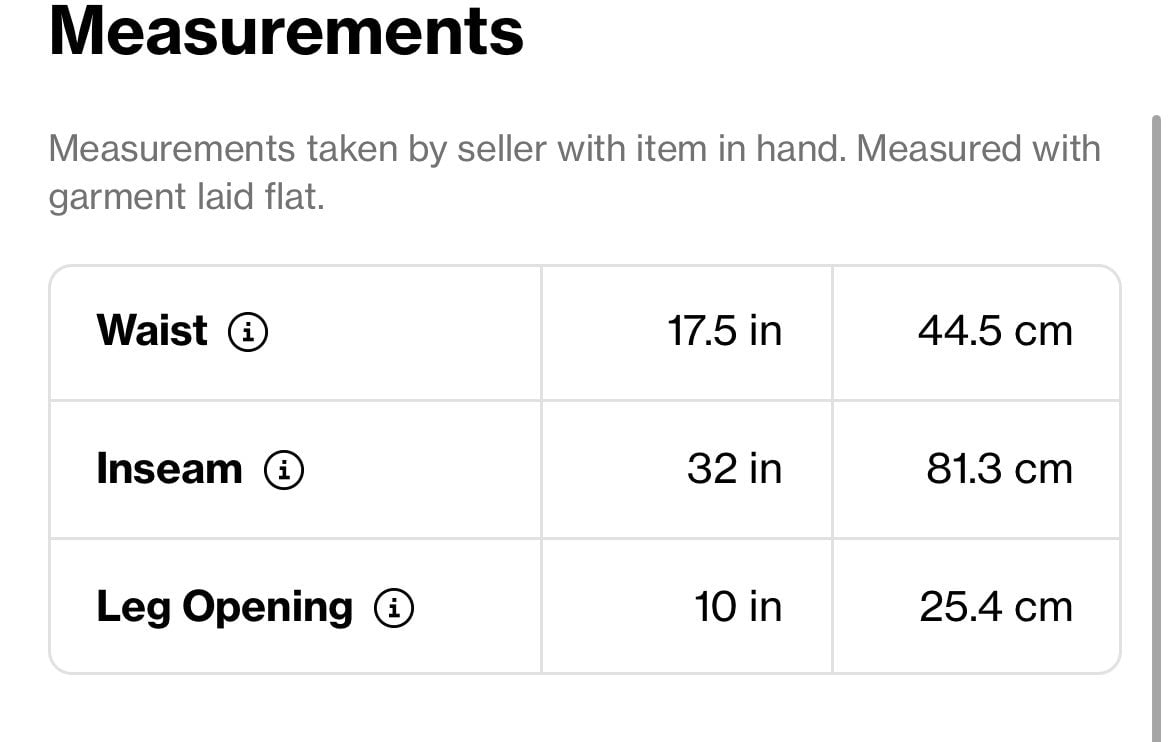1170x742 pixels.
Task: Click the Measurements heading
Action: tap(287, 31)
